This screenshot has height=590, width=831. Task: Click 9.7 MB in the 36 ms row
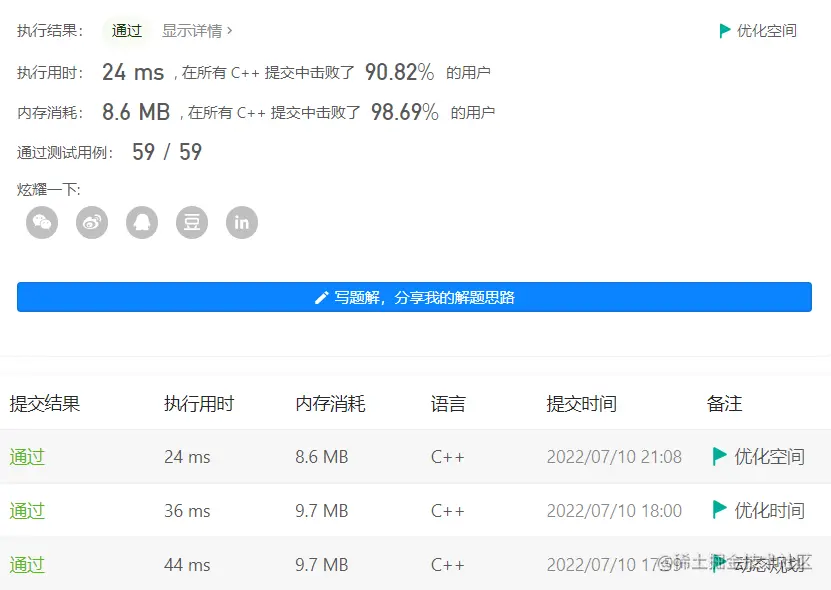322,511
